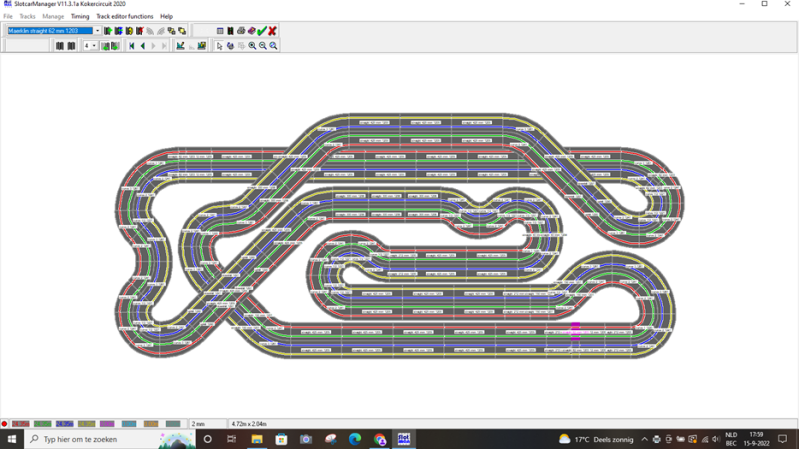Click the Windows Start button
This screenshot has width=799, height=449.
pyautogui.click(x=12, y=439)
